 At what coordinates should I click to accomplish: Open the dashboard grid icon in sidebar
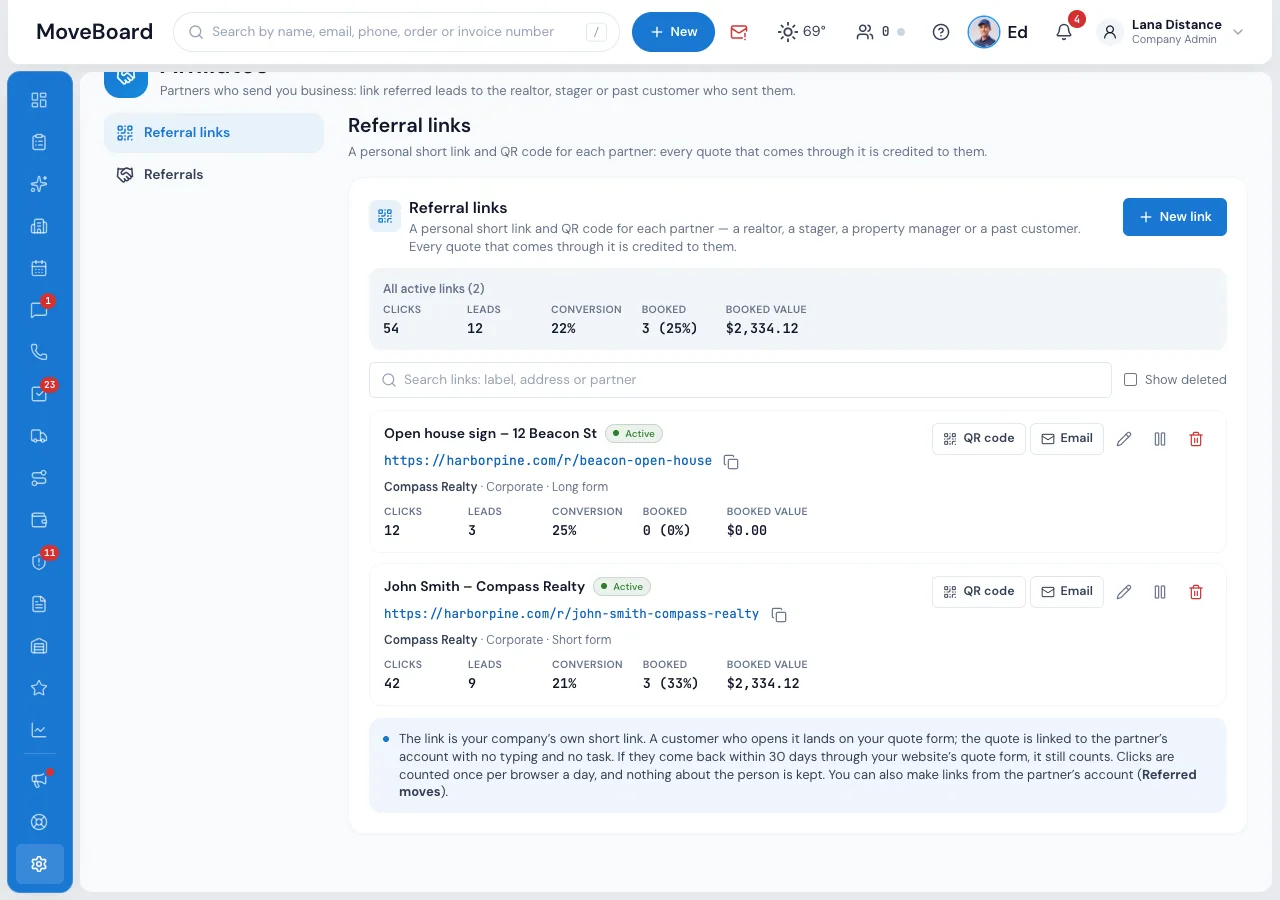39,100
